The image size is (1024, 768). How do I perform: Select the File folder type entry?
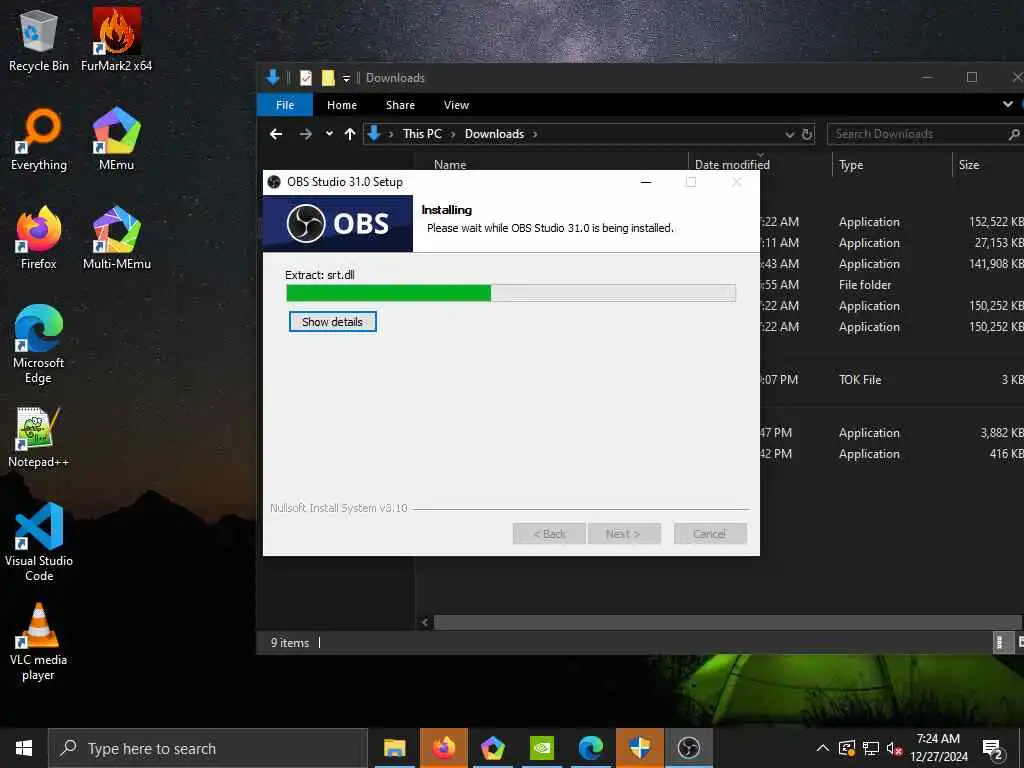[865, 285]
